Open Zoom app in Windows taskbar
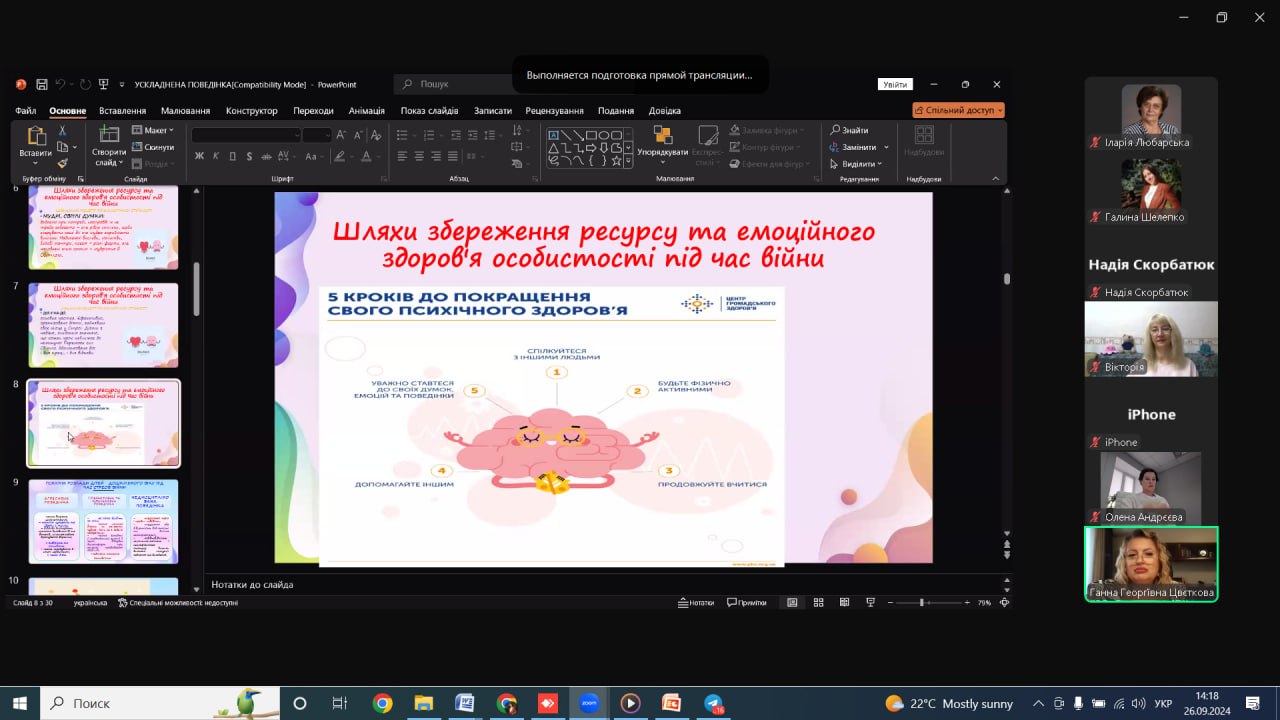This screenshot has width=1280, height=720. [589, 703]
